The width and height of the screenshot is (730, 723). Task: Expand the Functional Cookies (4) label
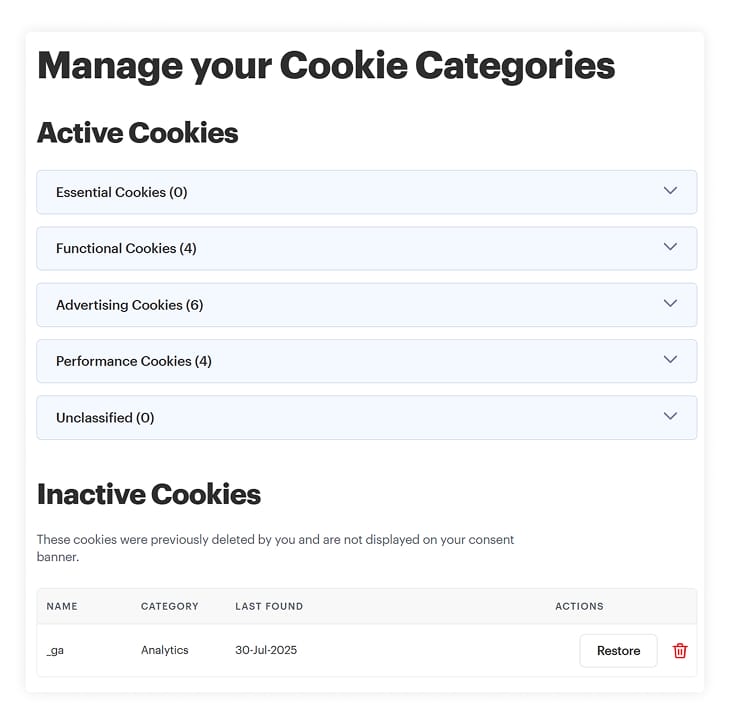[x=126, y=249]
